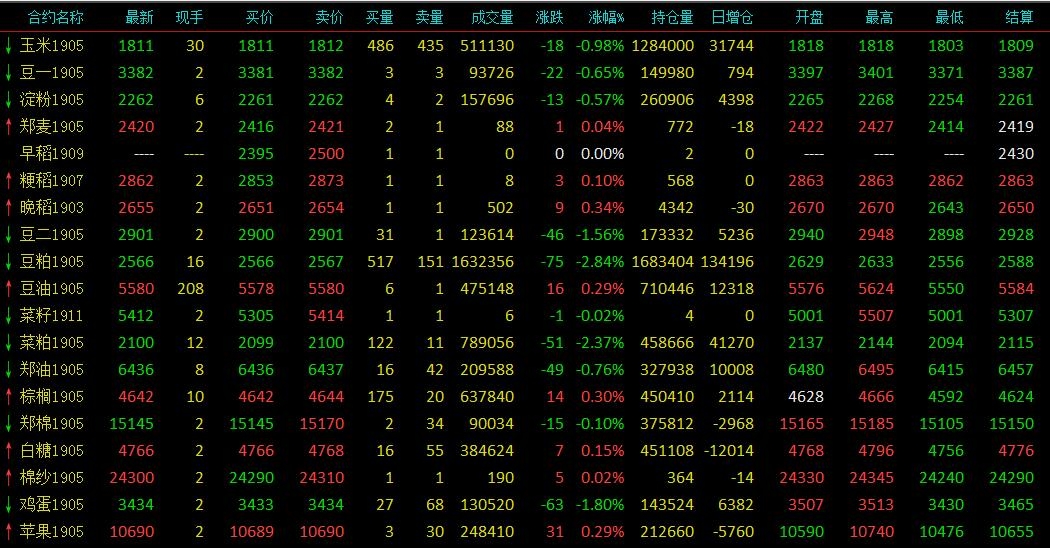Click the -1.56% change for 豆二1905
Image resolution: width=1050 pixels, height=548 pixels.
coord(600,235)
